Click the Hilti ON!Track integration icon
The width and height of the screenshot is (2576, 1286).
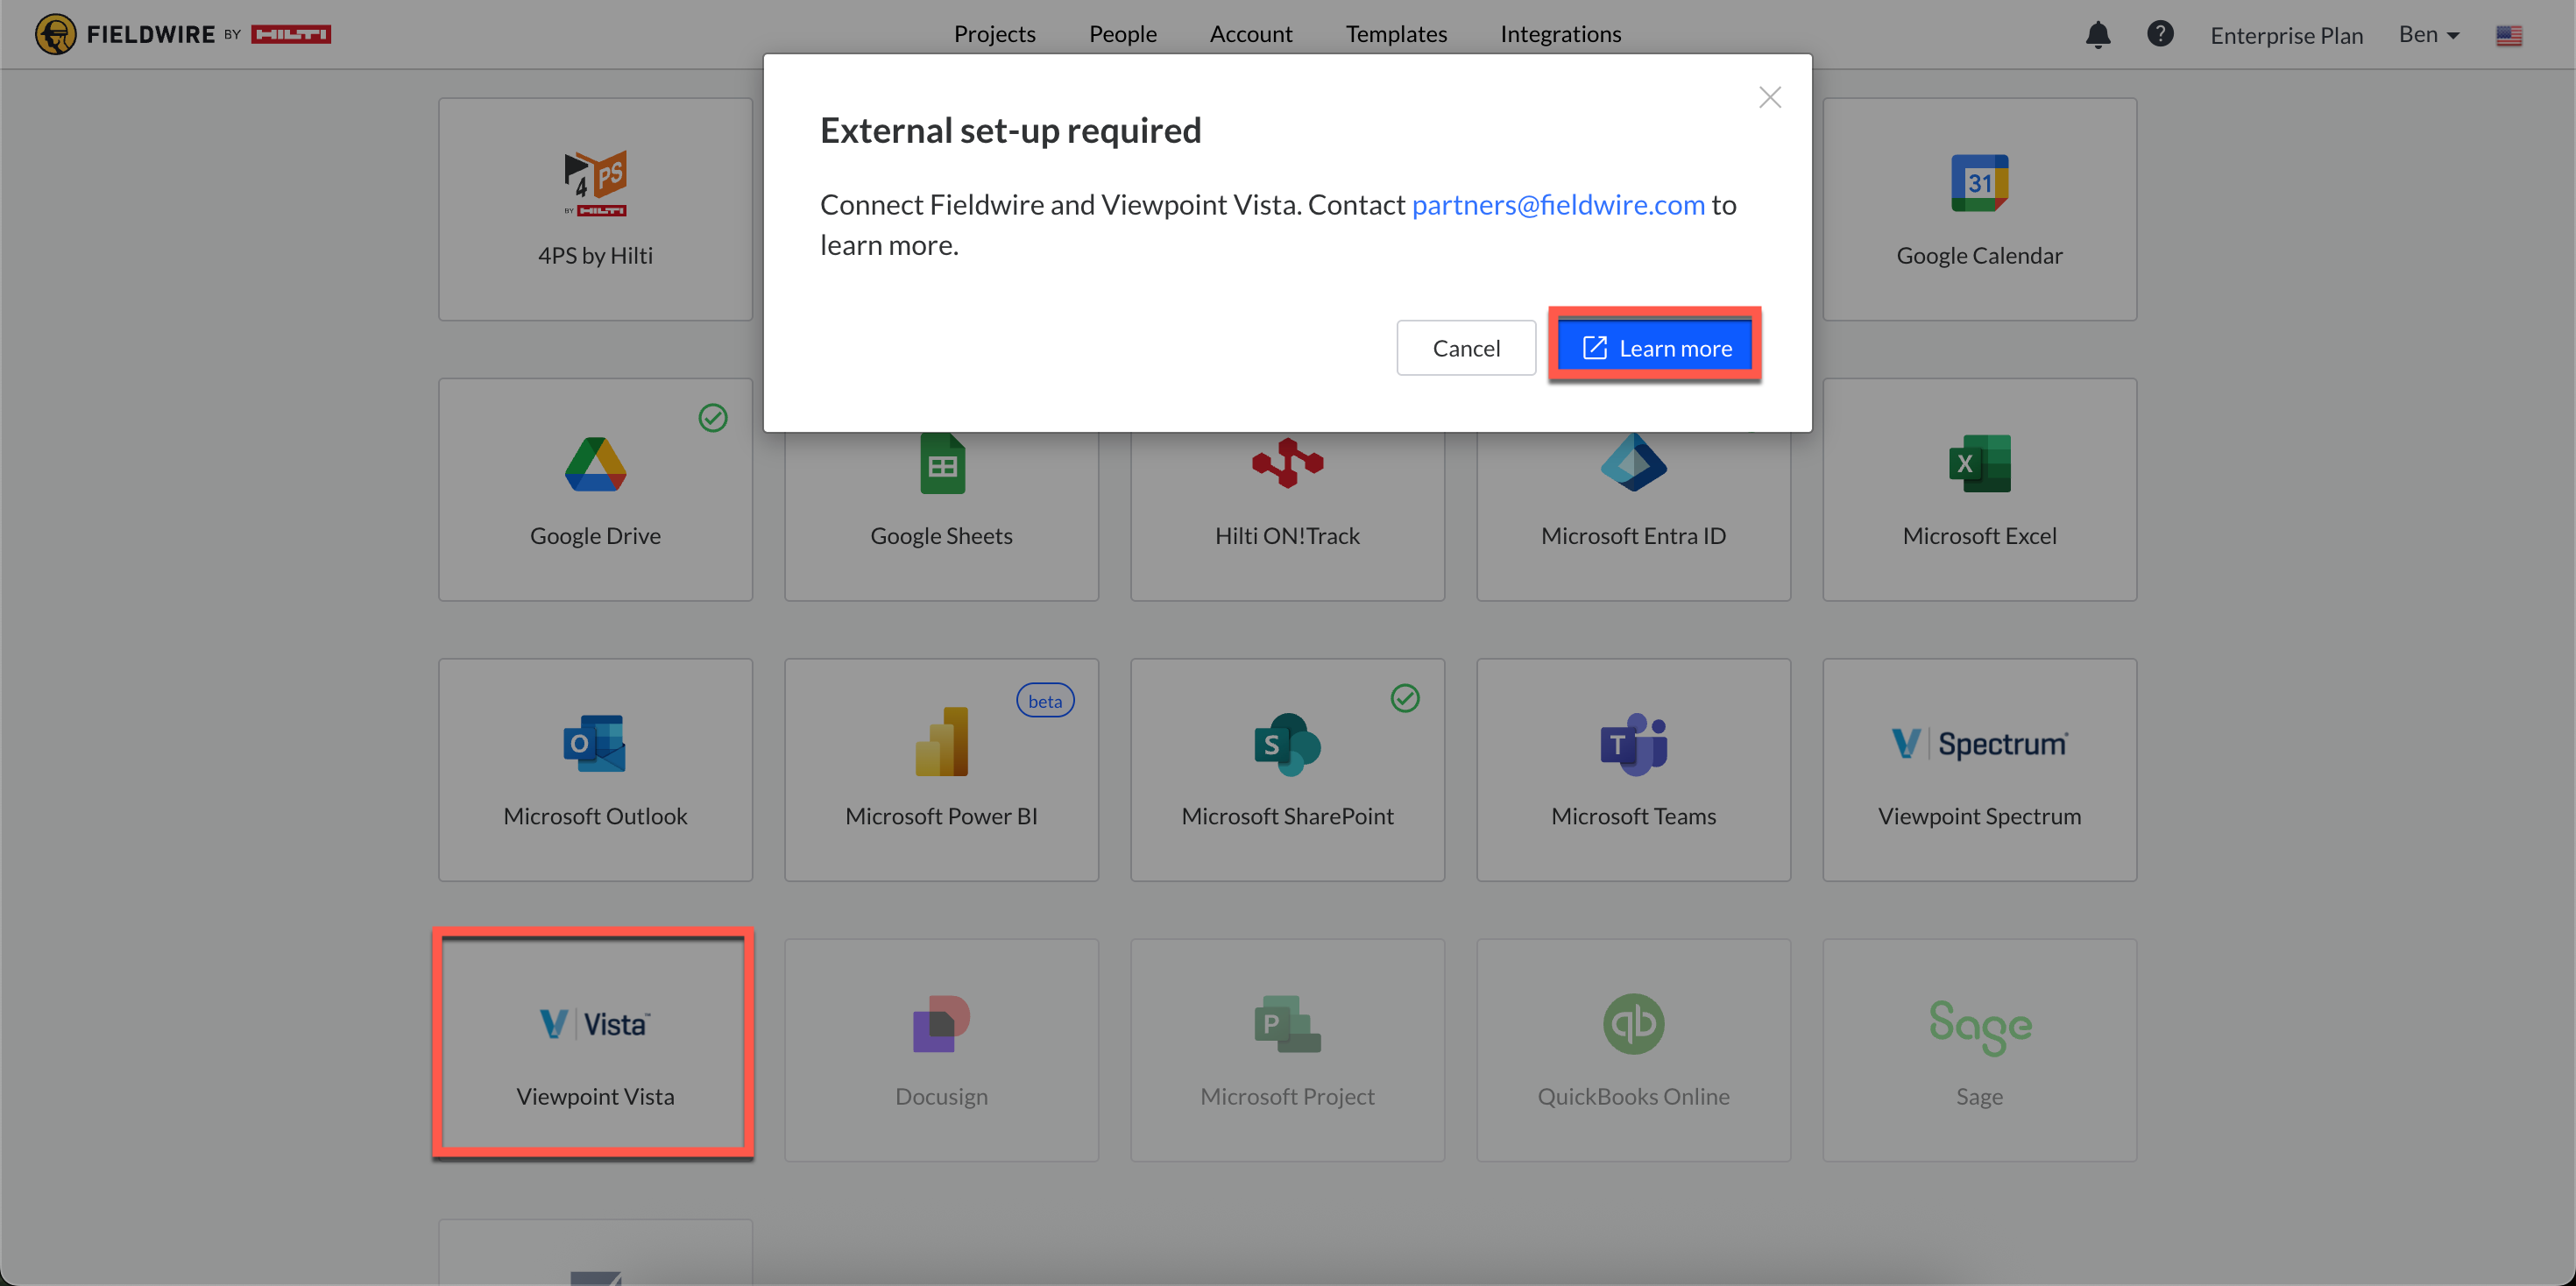1287,464
